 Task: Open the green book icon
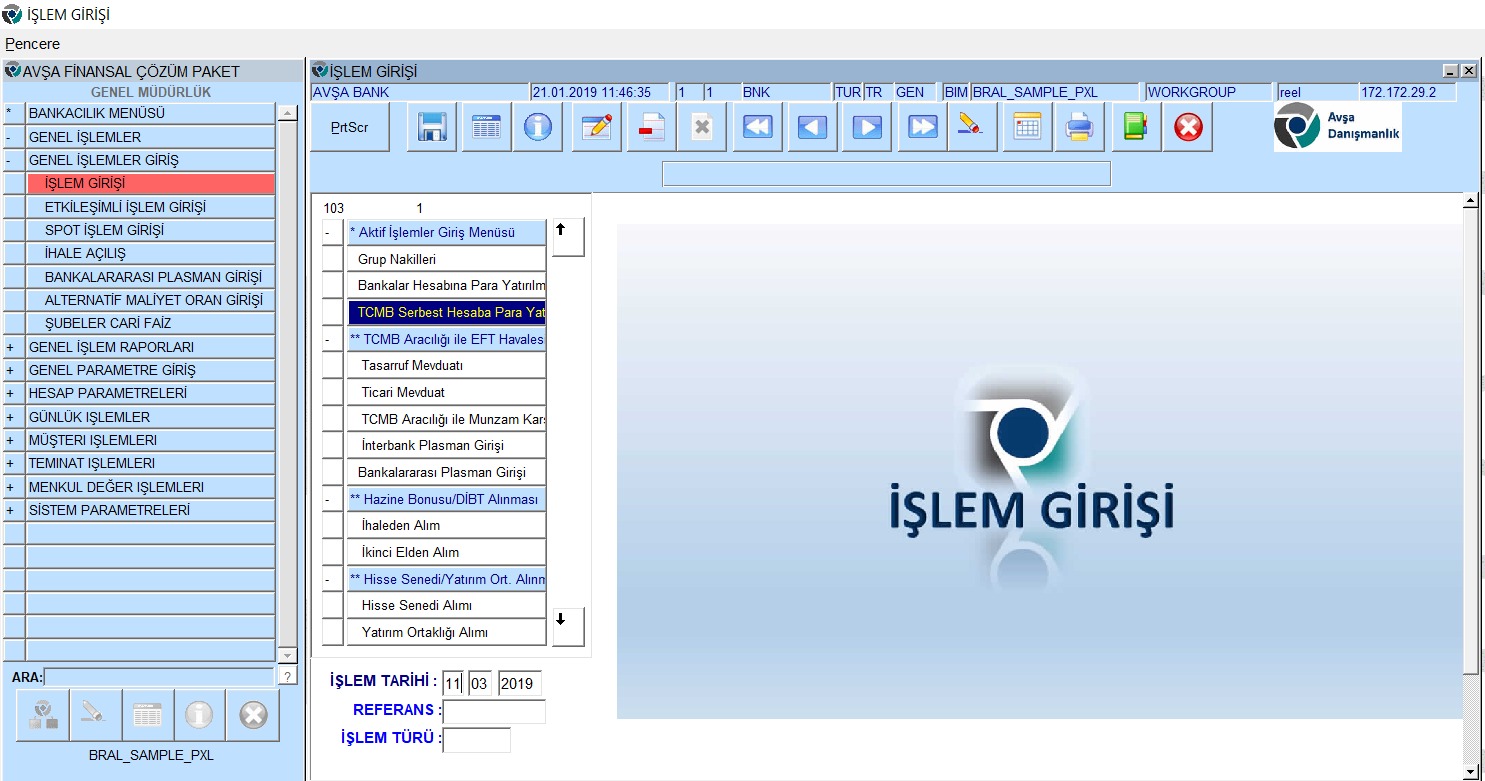click(x=1136, y=128)
